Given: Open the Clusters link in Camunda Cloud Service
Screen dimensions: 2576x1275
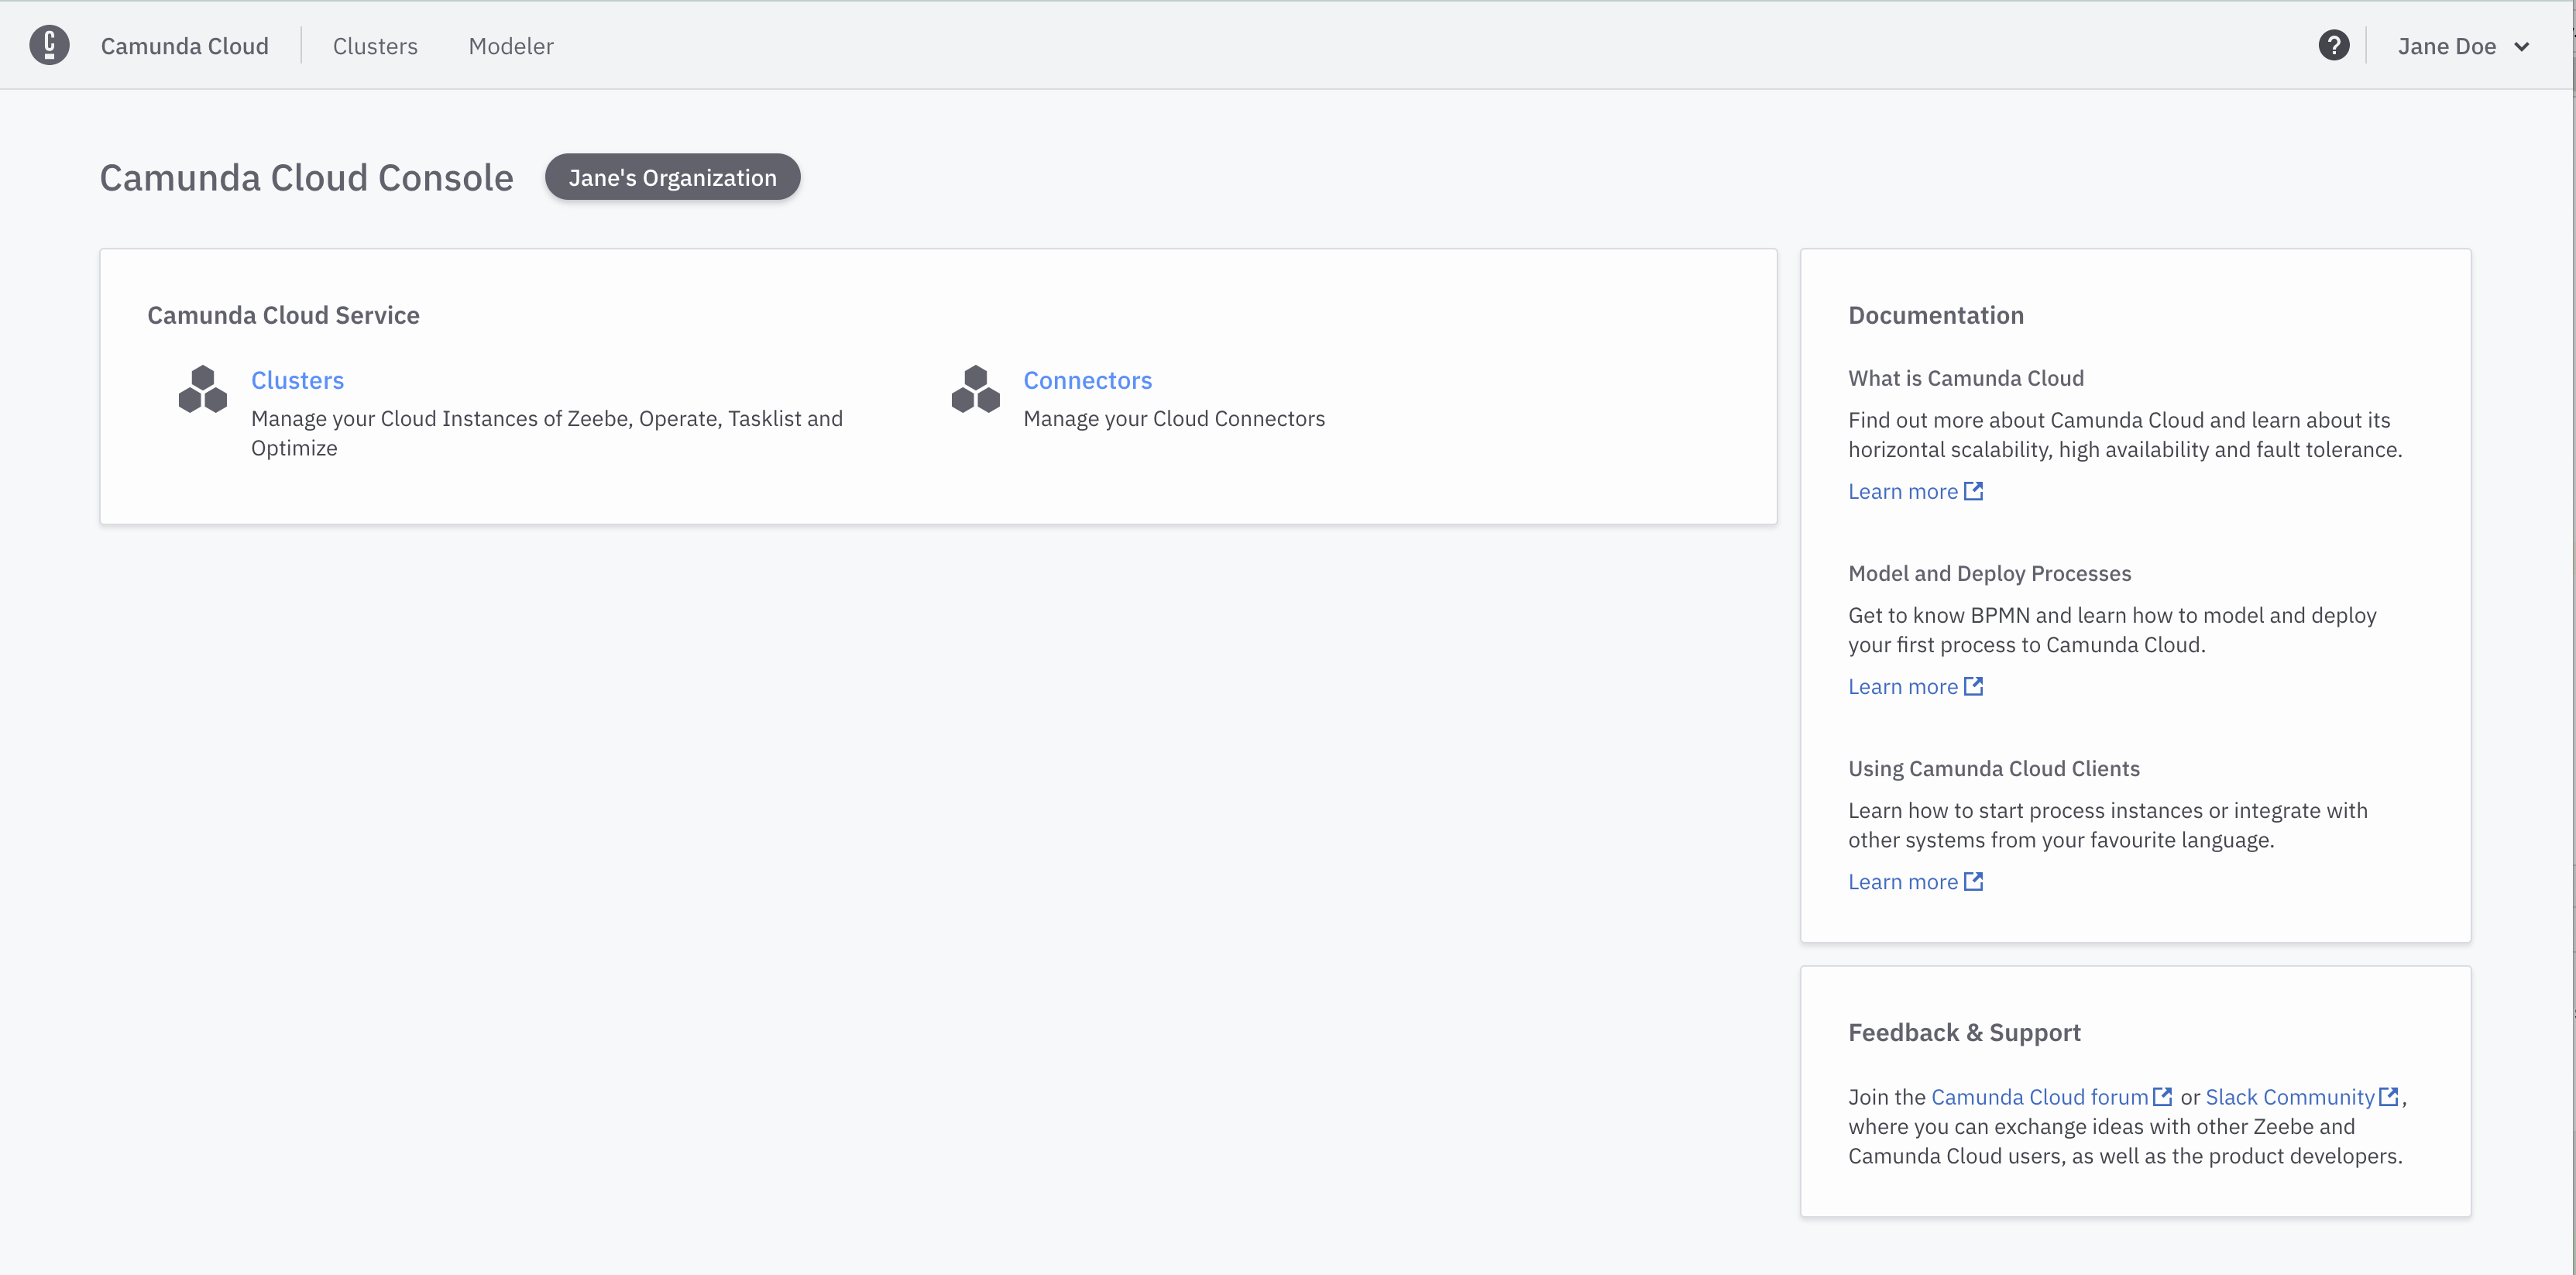Looking at the screenshot, I should click(297, 380).
